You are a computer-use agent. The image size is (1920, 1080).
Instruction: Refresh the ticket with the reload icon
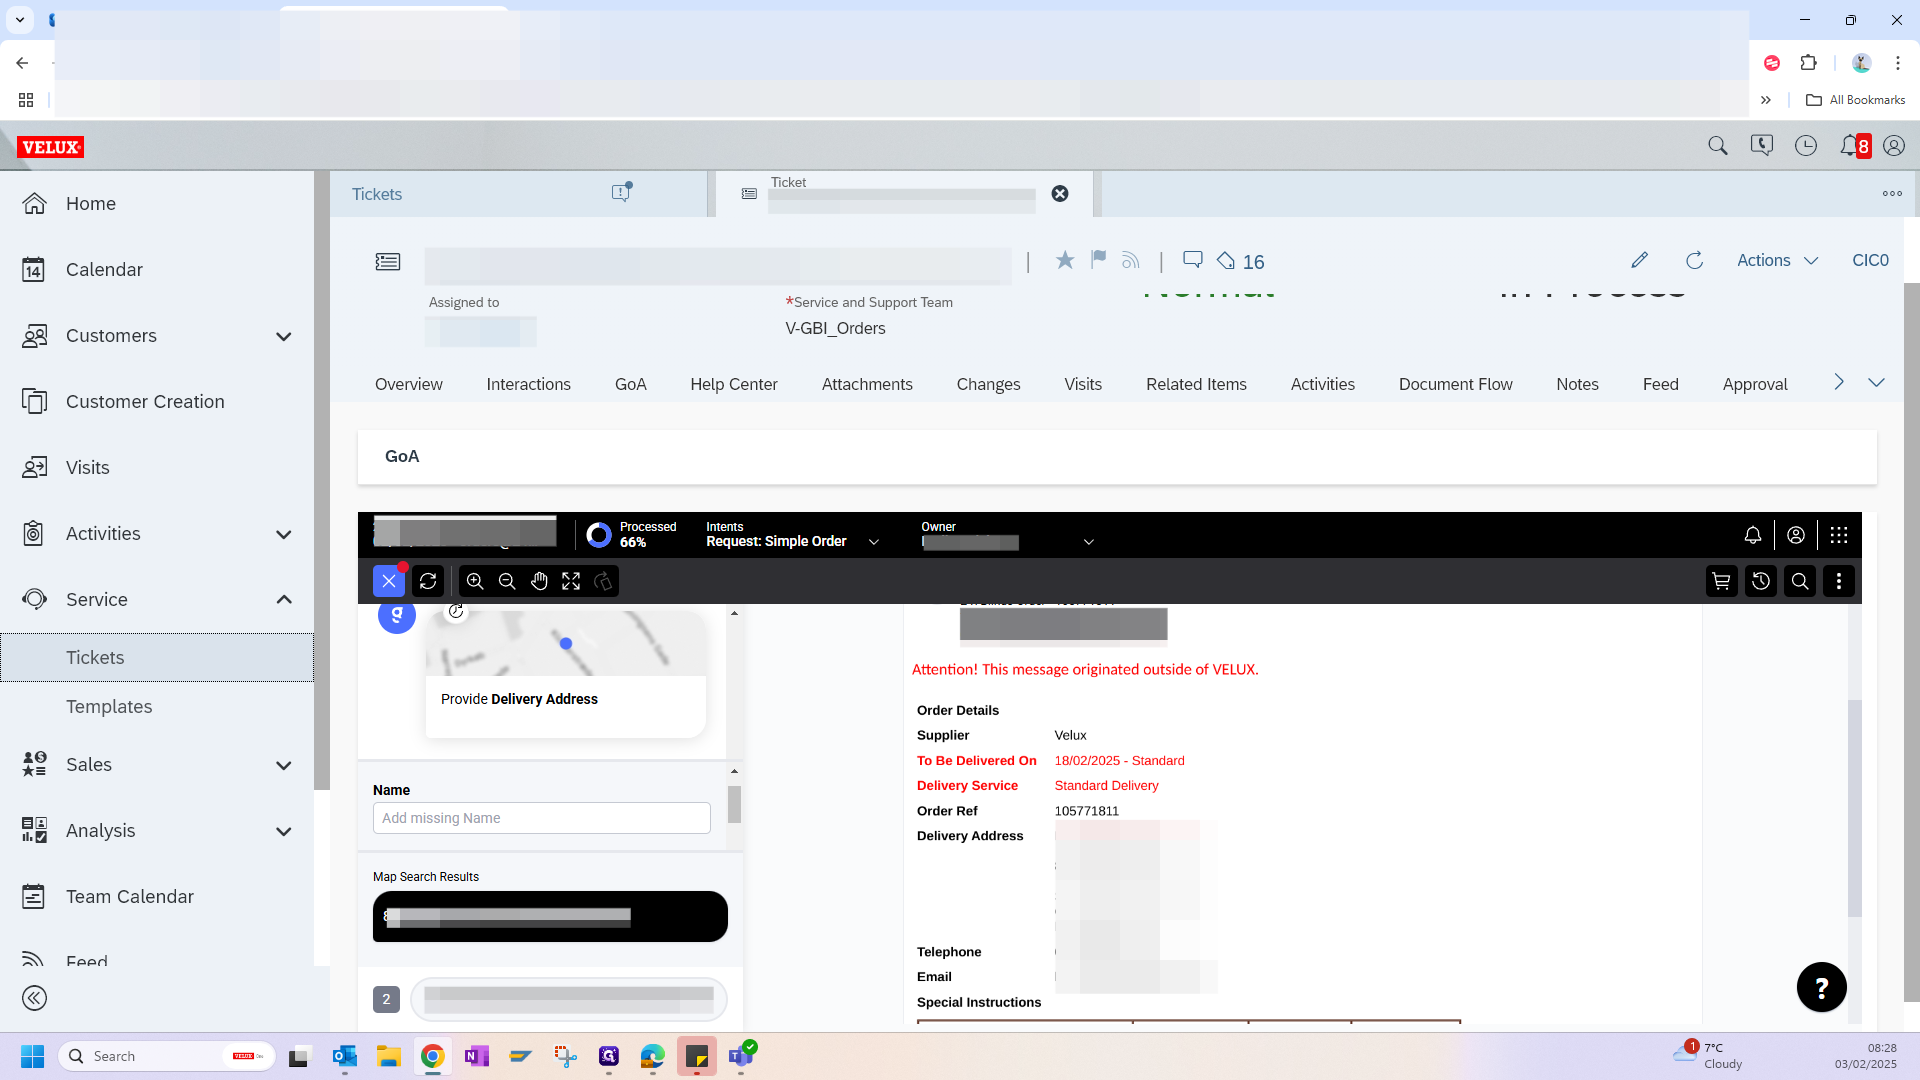pos(1694,260)
